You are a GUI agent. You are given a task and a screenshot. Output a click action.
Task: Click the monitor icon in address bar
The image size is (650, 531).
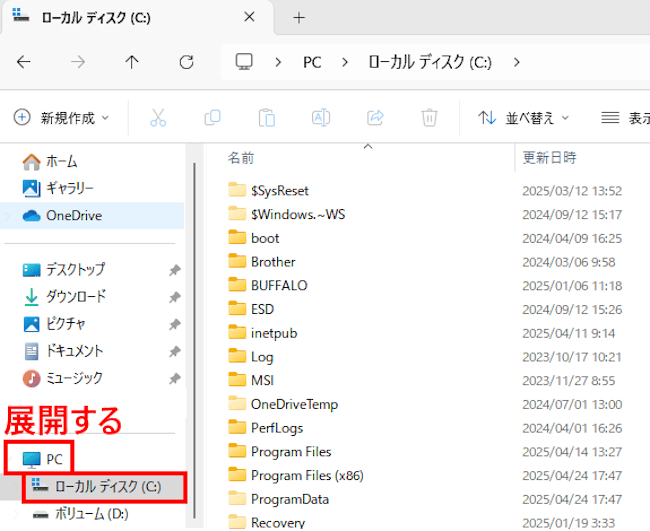pyautogui.click(x=244, y=62)
